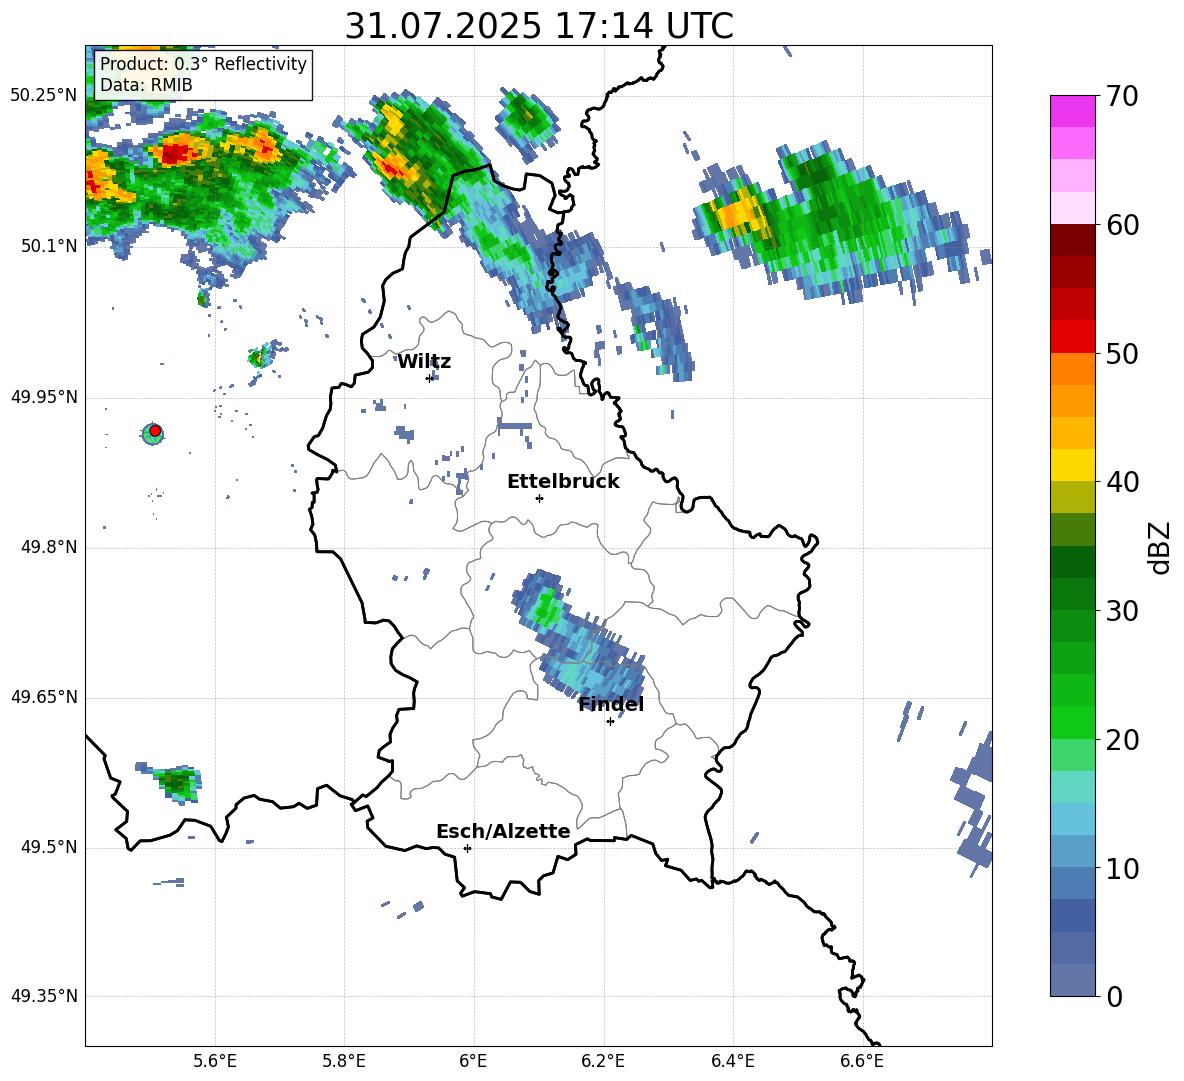Click the colorbar tick label 20
The width and height of the screenshot is (1184, 1081).
point(1122,741)
